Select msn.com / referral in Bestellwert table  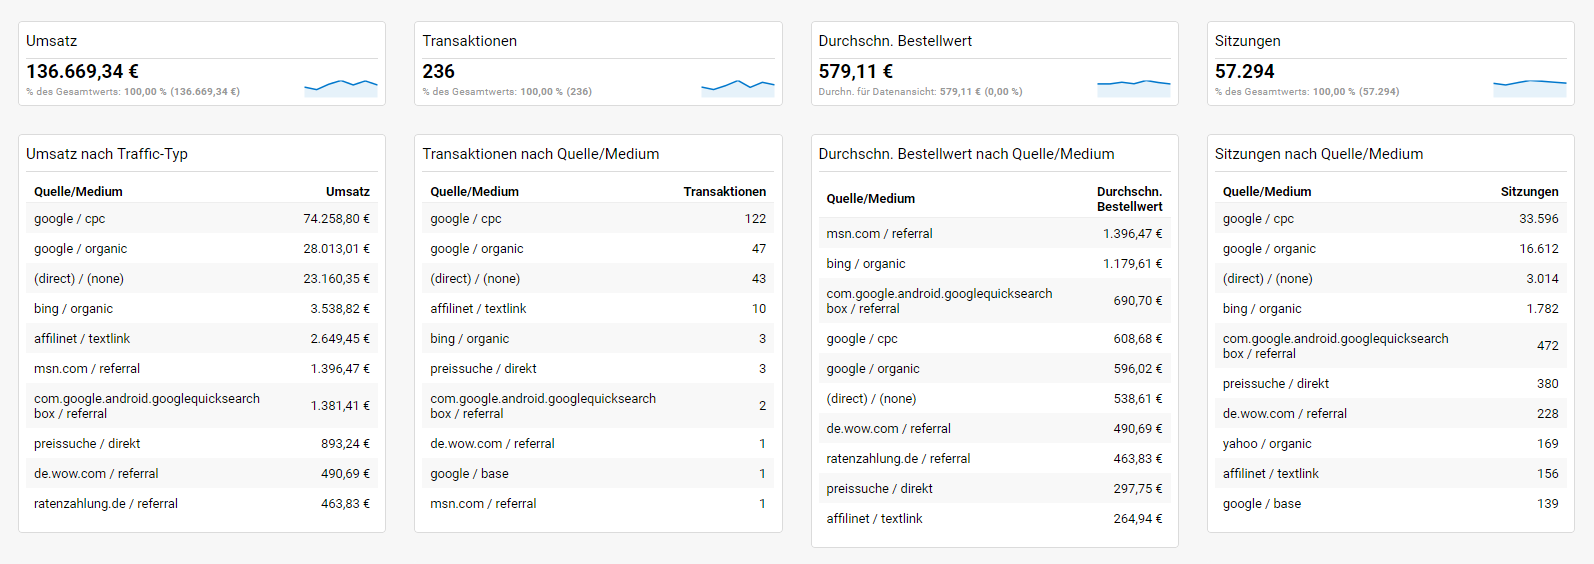pyautogui.click(x=995, y=234)
